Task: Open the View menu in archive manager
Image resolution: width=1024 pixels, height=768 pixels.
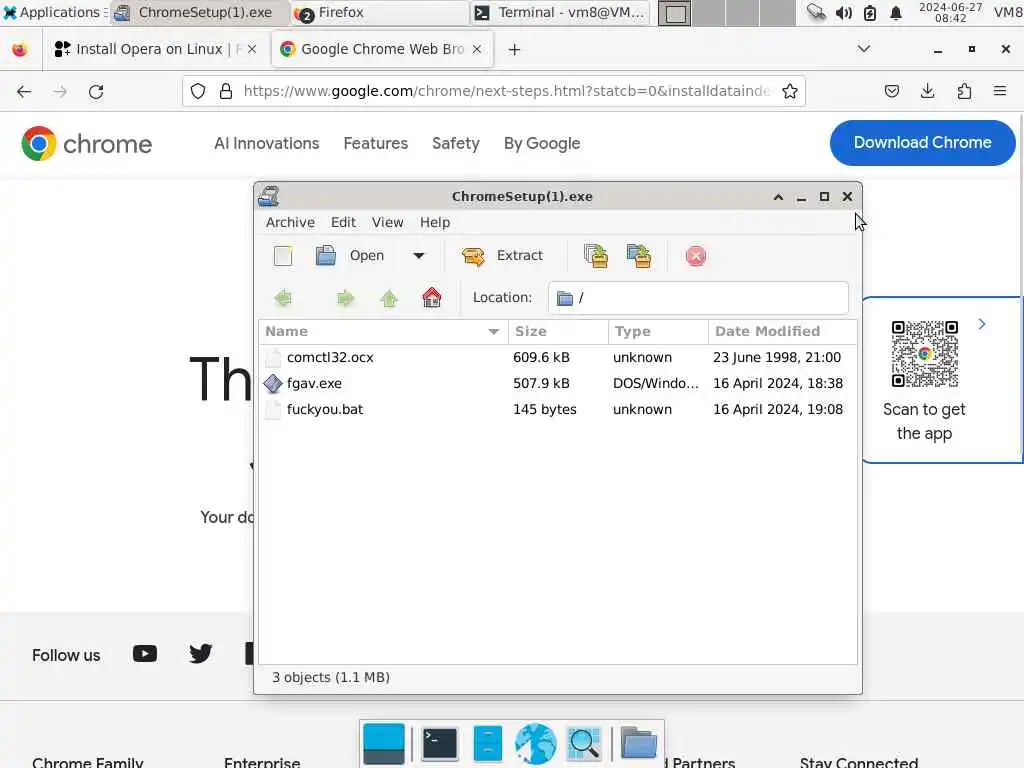Action: [x=387, y=222]
